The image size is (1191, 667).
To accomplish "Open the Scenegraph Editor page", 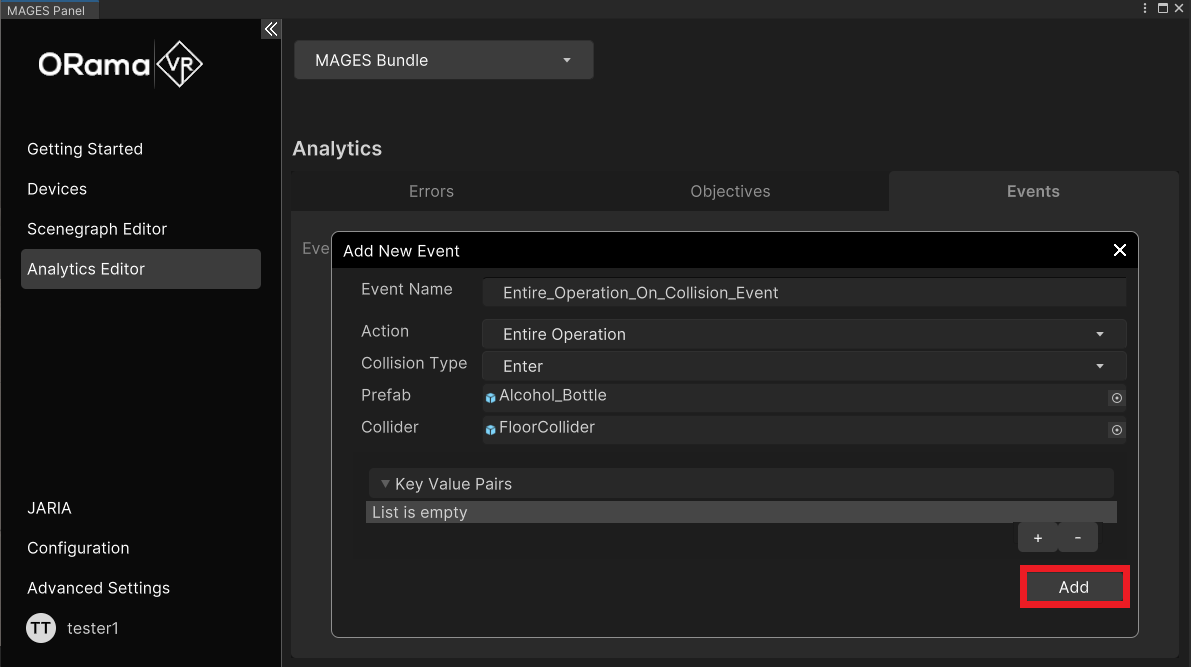I will tap(97, 228).
